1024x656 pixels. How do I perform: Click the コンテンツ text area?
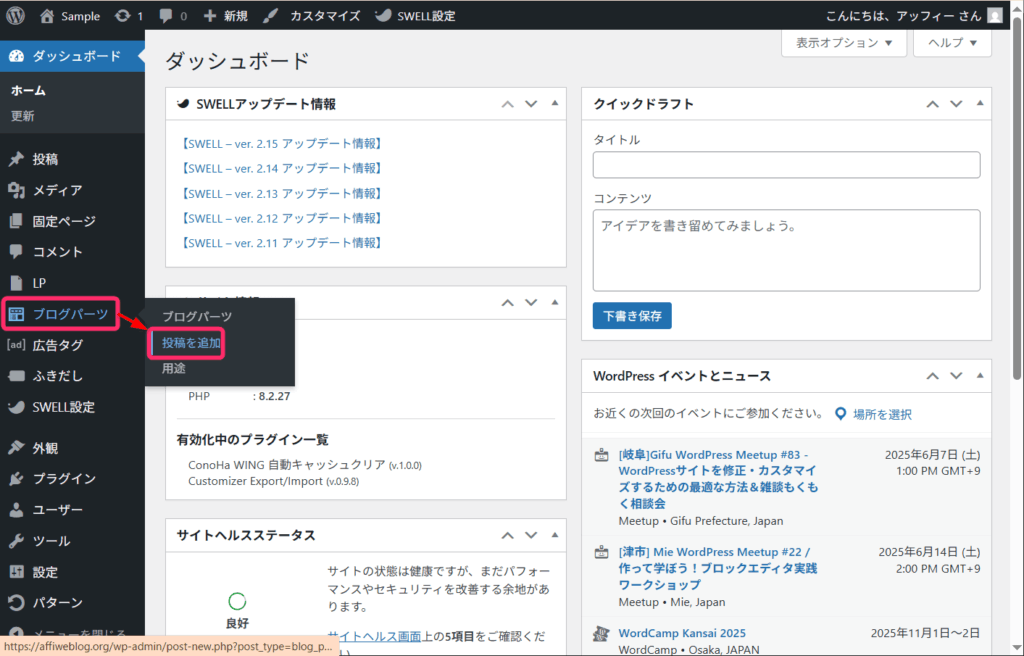click(x=786, y=250)
